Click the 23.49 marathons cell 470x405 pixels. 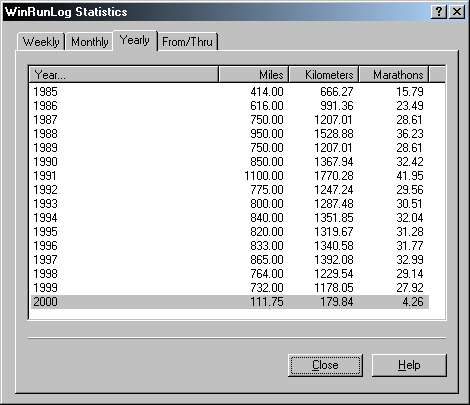point(410,106)
